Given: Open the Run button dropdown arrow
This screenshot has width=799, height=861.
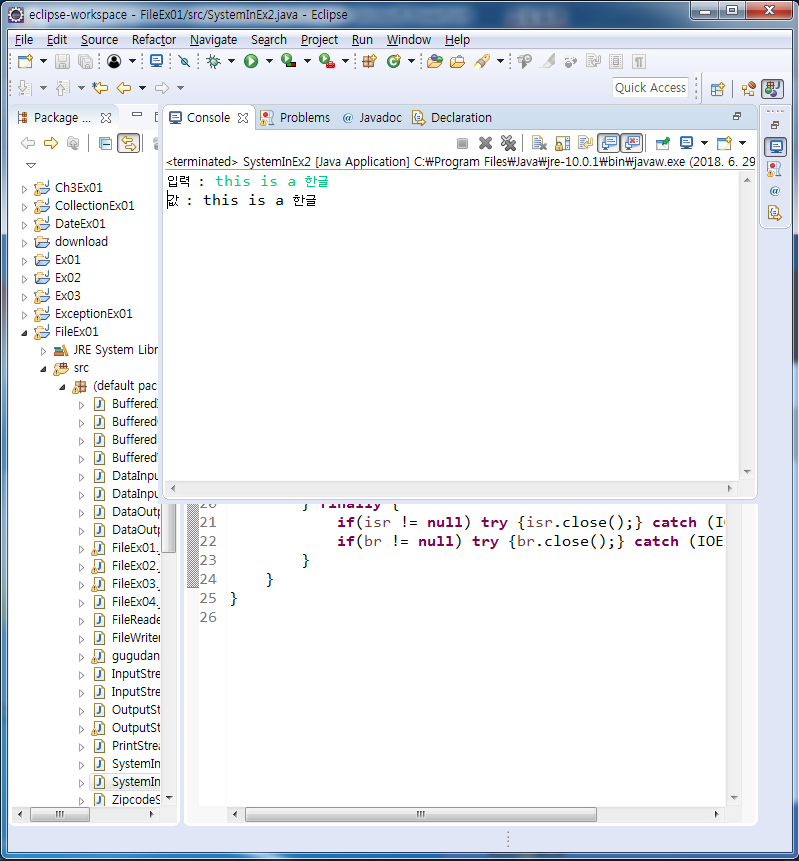Looking at the screenshot, I should [x=269, y=62].
